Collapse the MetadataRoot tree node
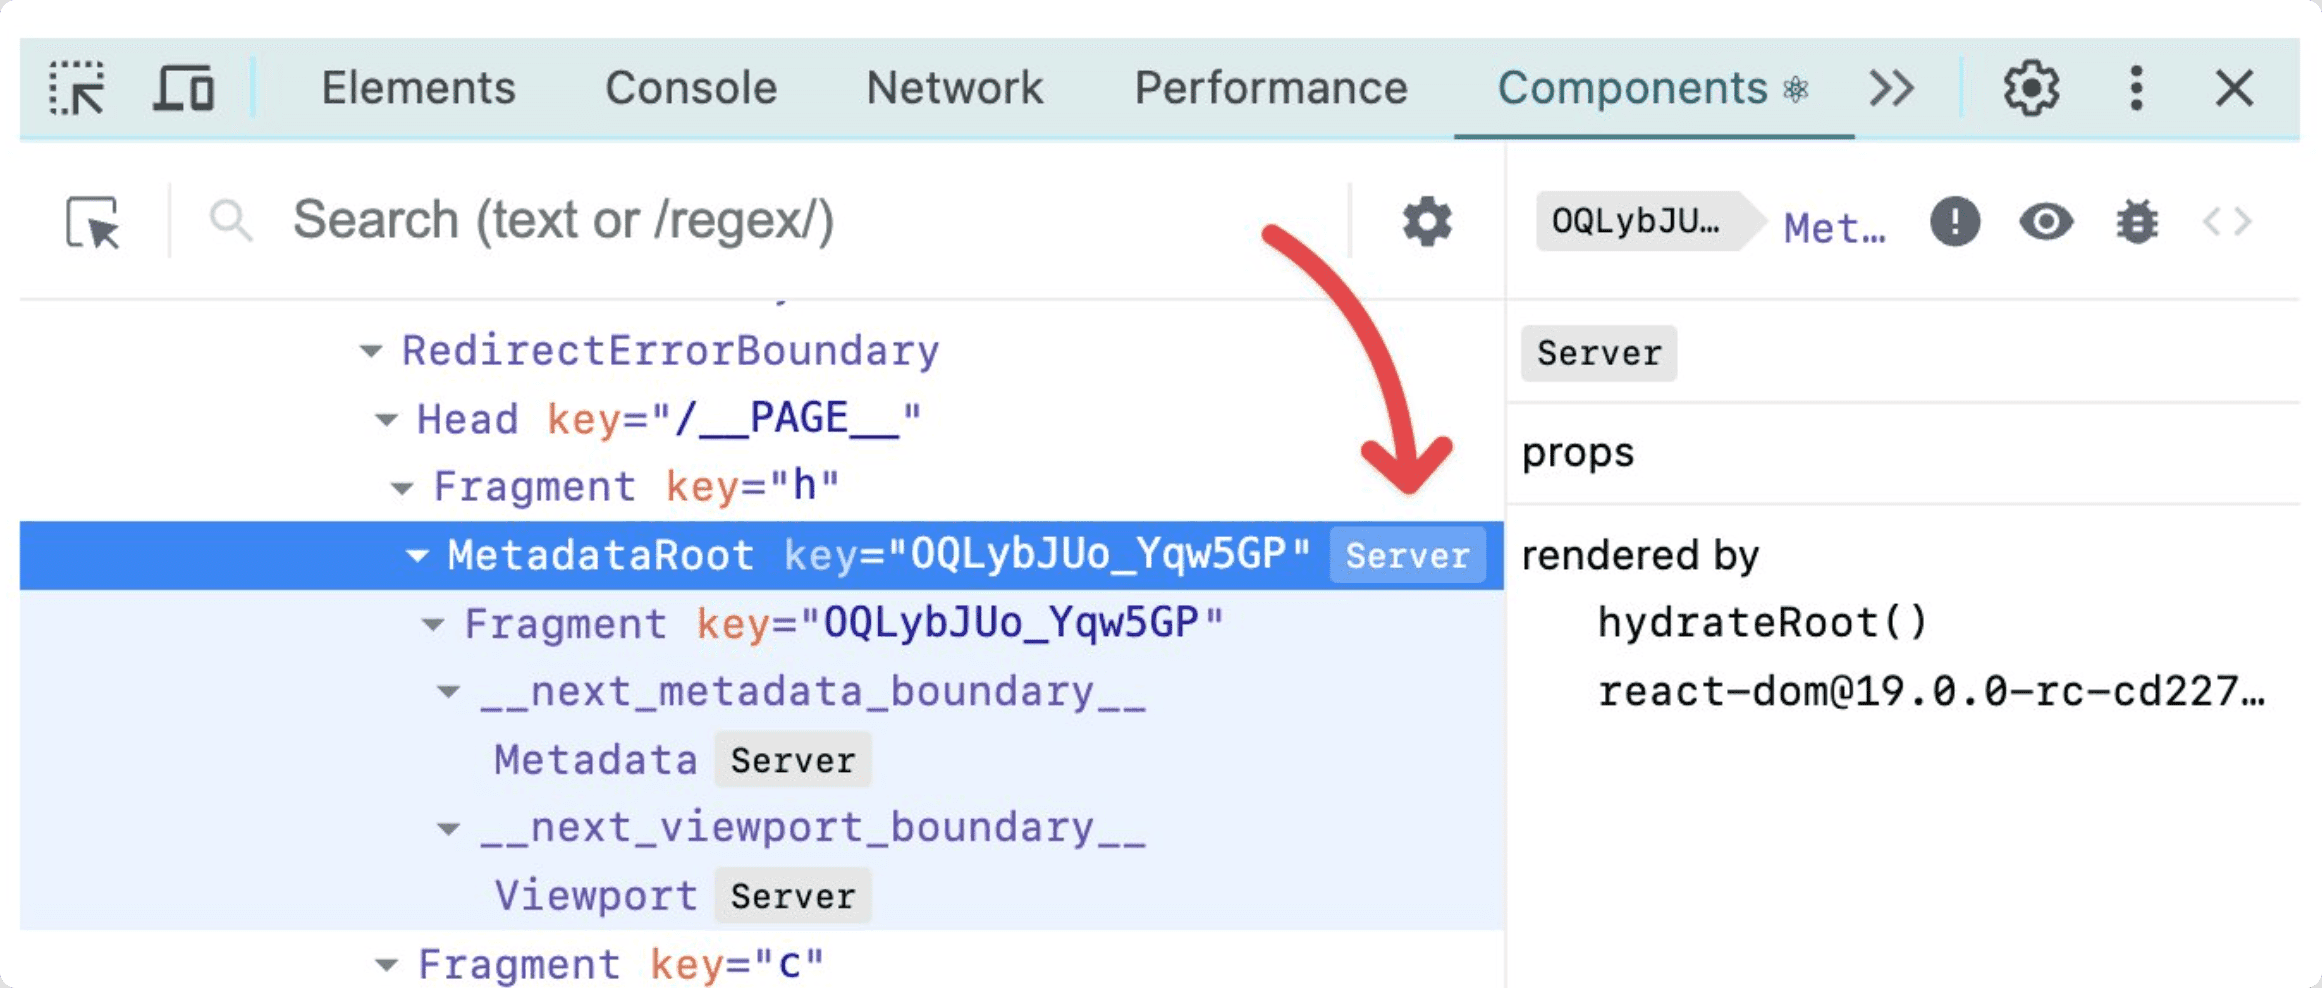 [x=417, y=555]
